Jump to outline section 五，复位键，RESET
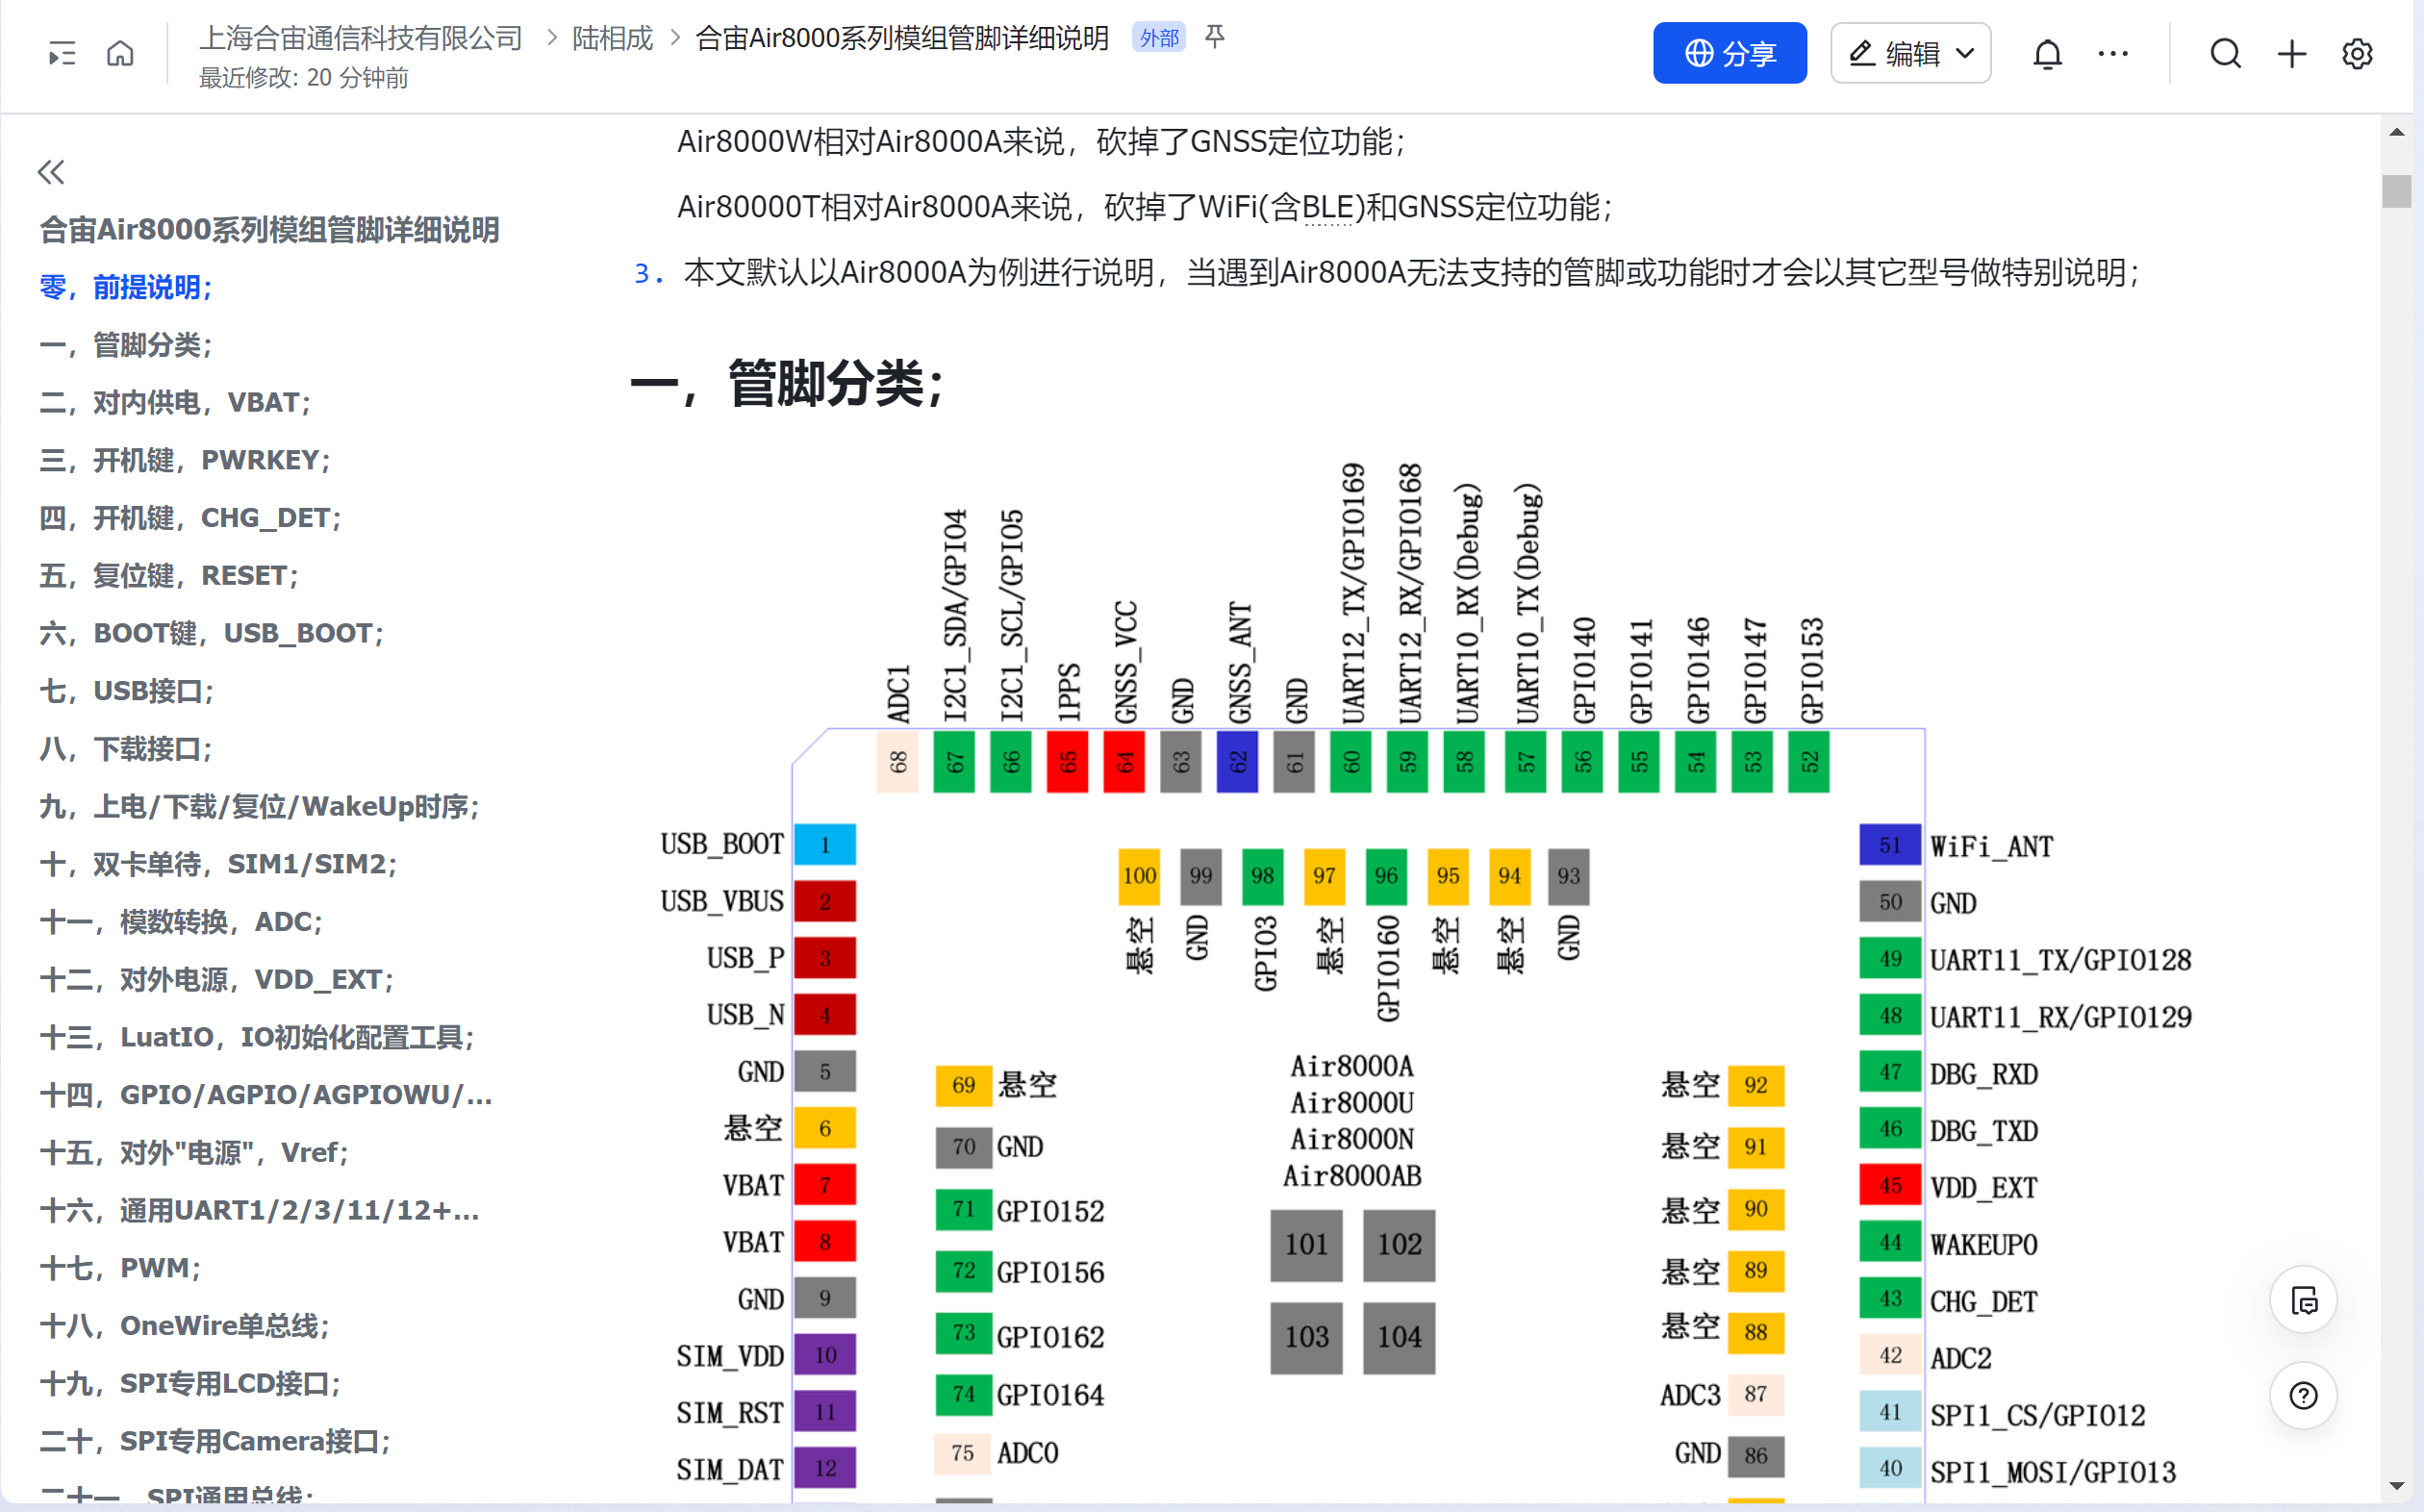 (169, 576)
